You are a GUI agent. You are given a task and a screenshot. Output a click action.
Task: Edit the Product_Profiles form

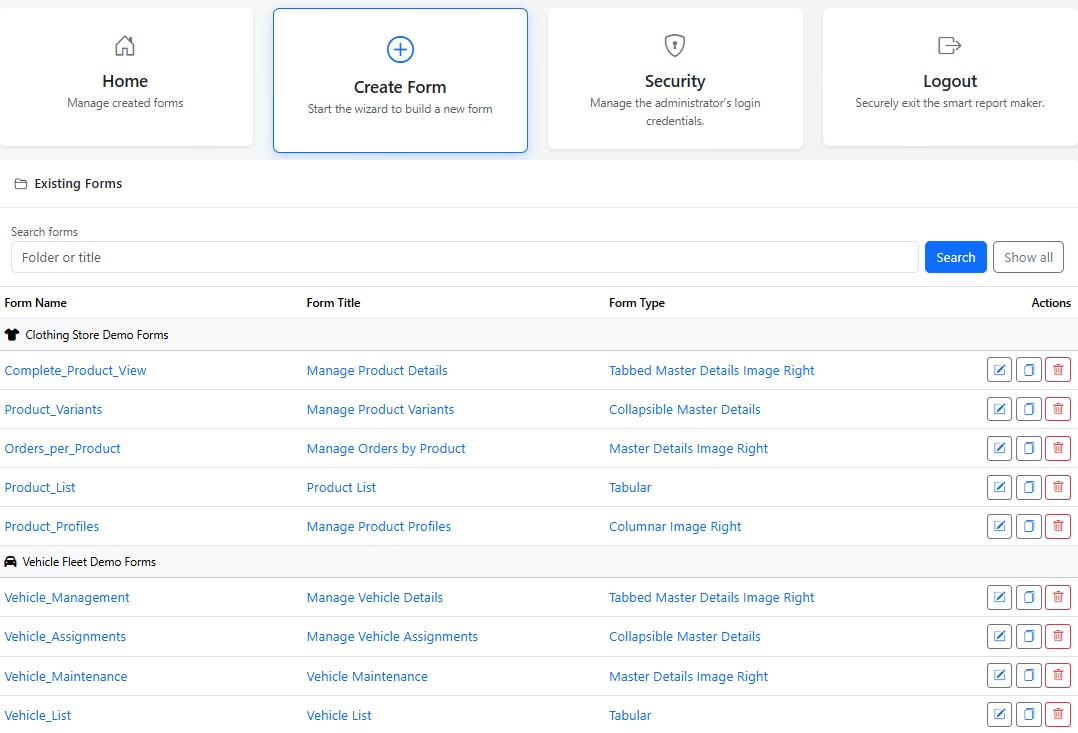tap(999, 527)
